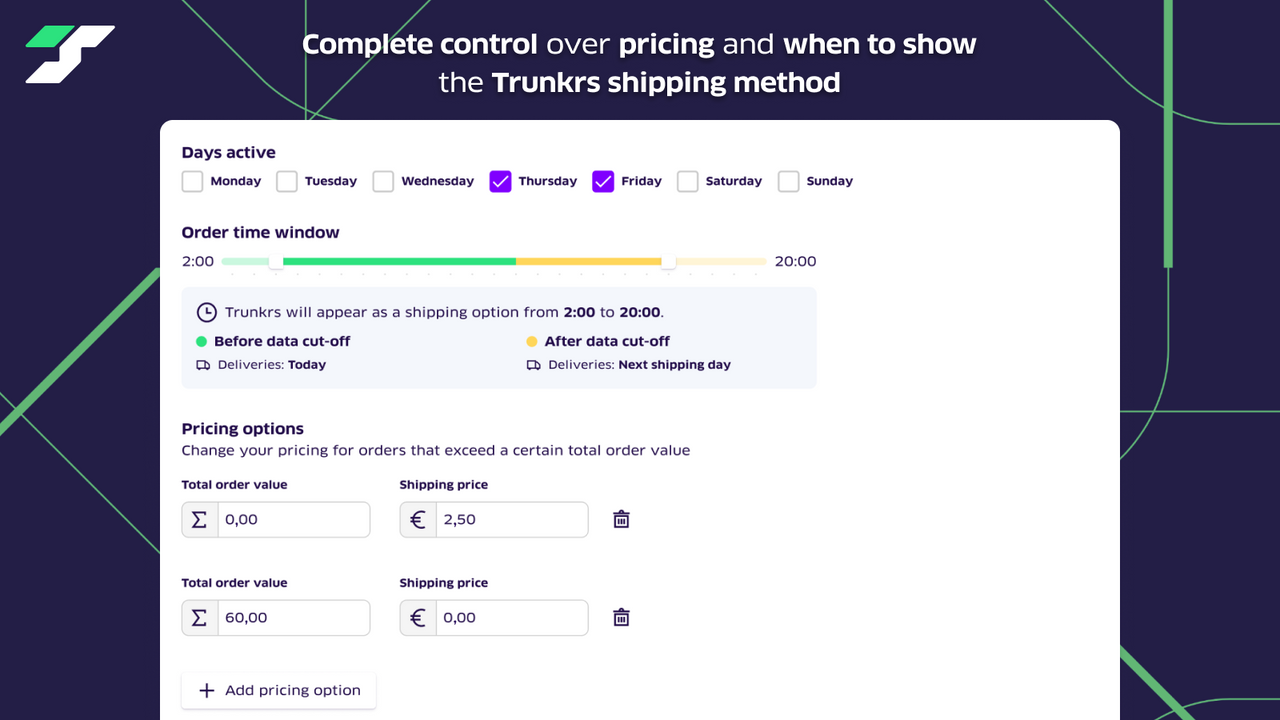The width and height of the screenshot is (1280, 720).
Task: Click the sigma icon beside the 0,00 value
Action: point(199,519)
